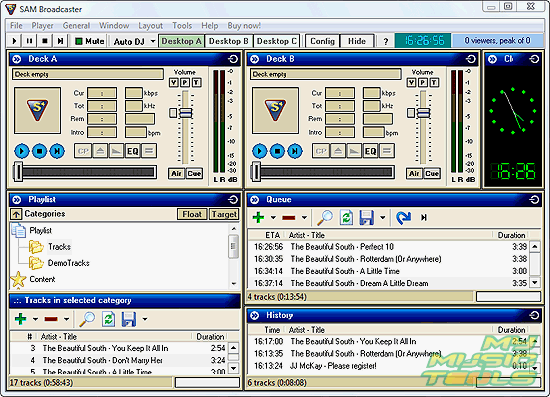550x397 pixels.
Task: Open the Queue remove dropdown arrow
Action: (x=304, y=217)
